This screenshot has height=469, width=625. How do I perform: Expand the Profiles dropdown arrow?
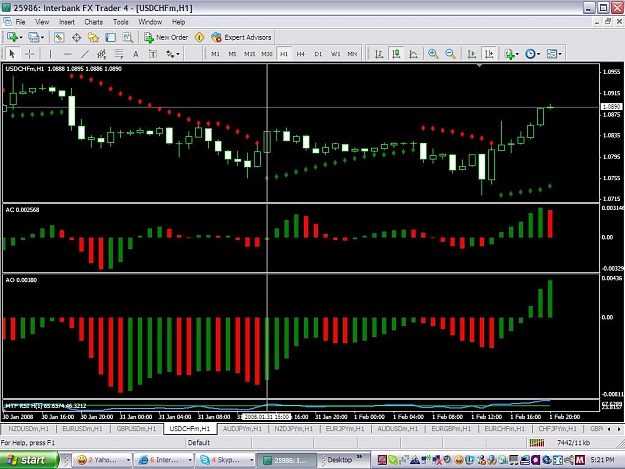point(42,37)
